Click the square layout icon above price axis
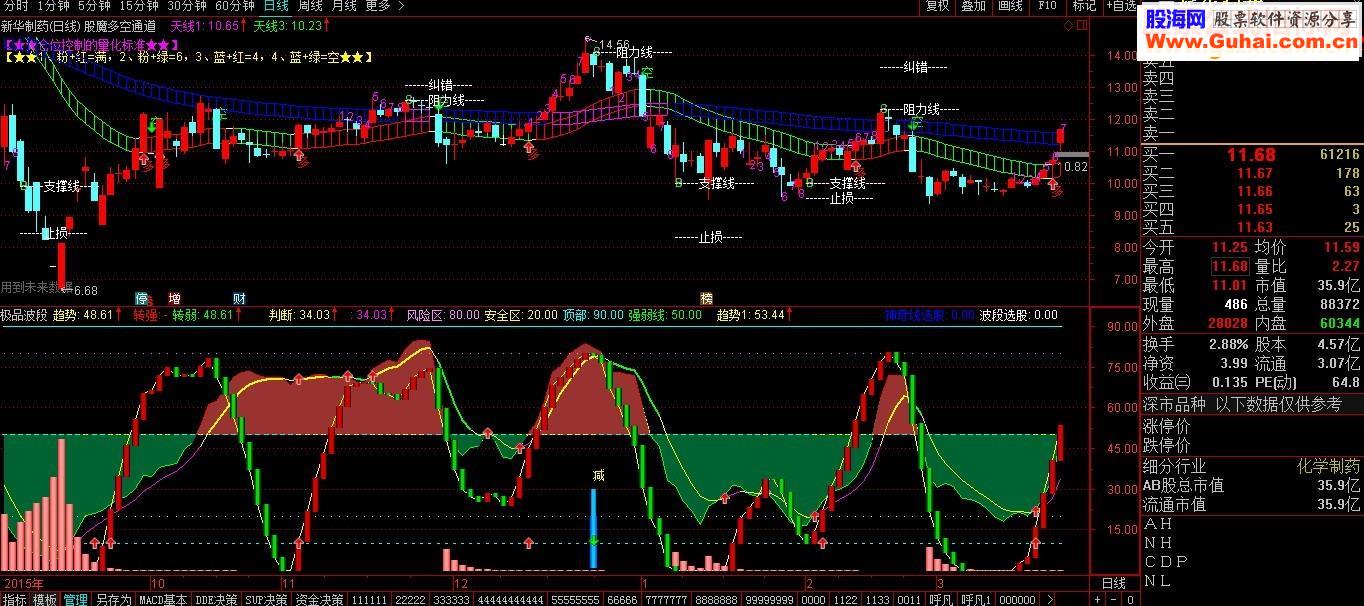This screenshot has height=606, width=1364. pos(1080,25)
